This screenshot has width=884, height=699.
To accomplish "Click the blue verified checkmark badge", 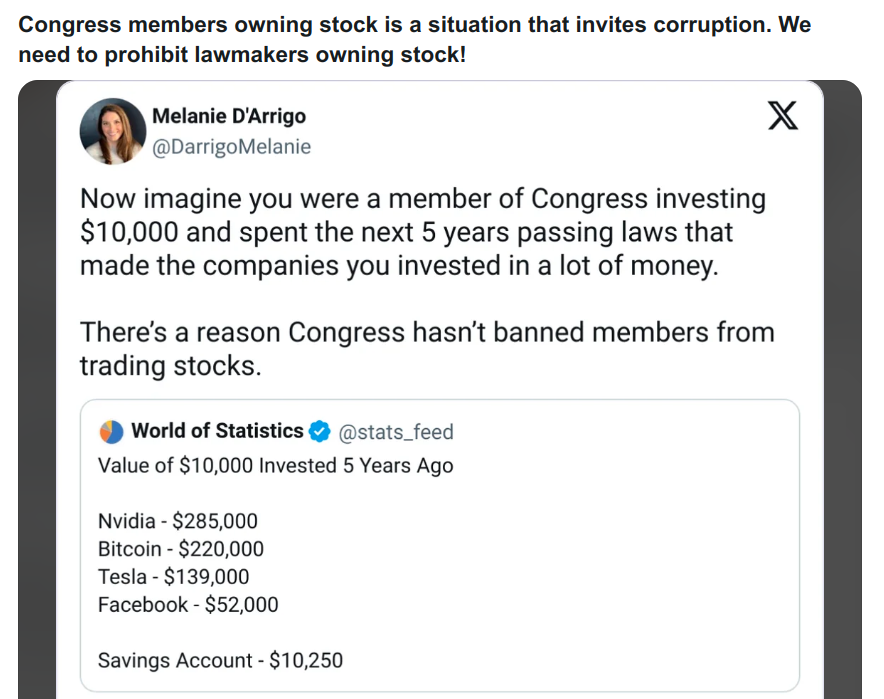I will click(319, 432).
